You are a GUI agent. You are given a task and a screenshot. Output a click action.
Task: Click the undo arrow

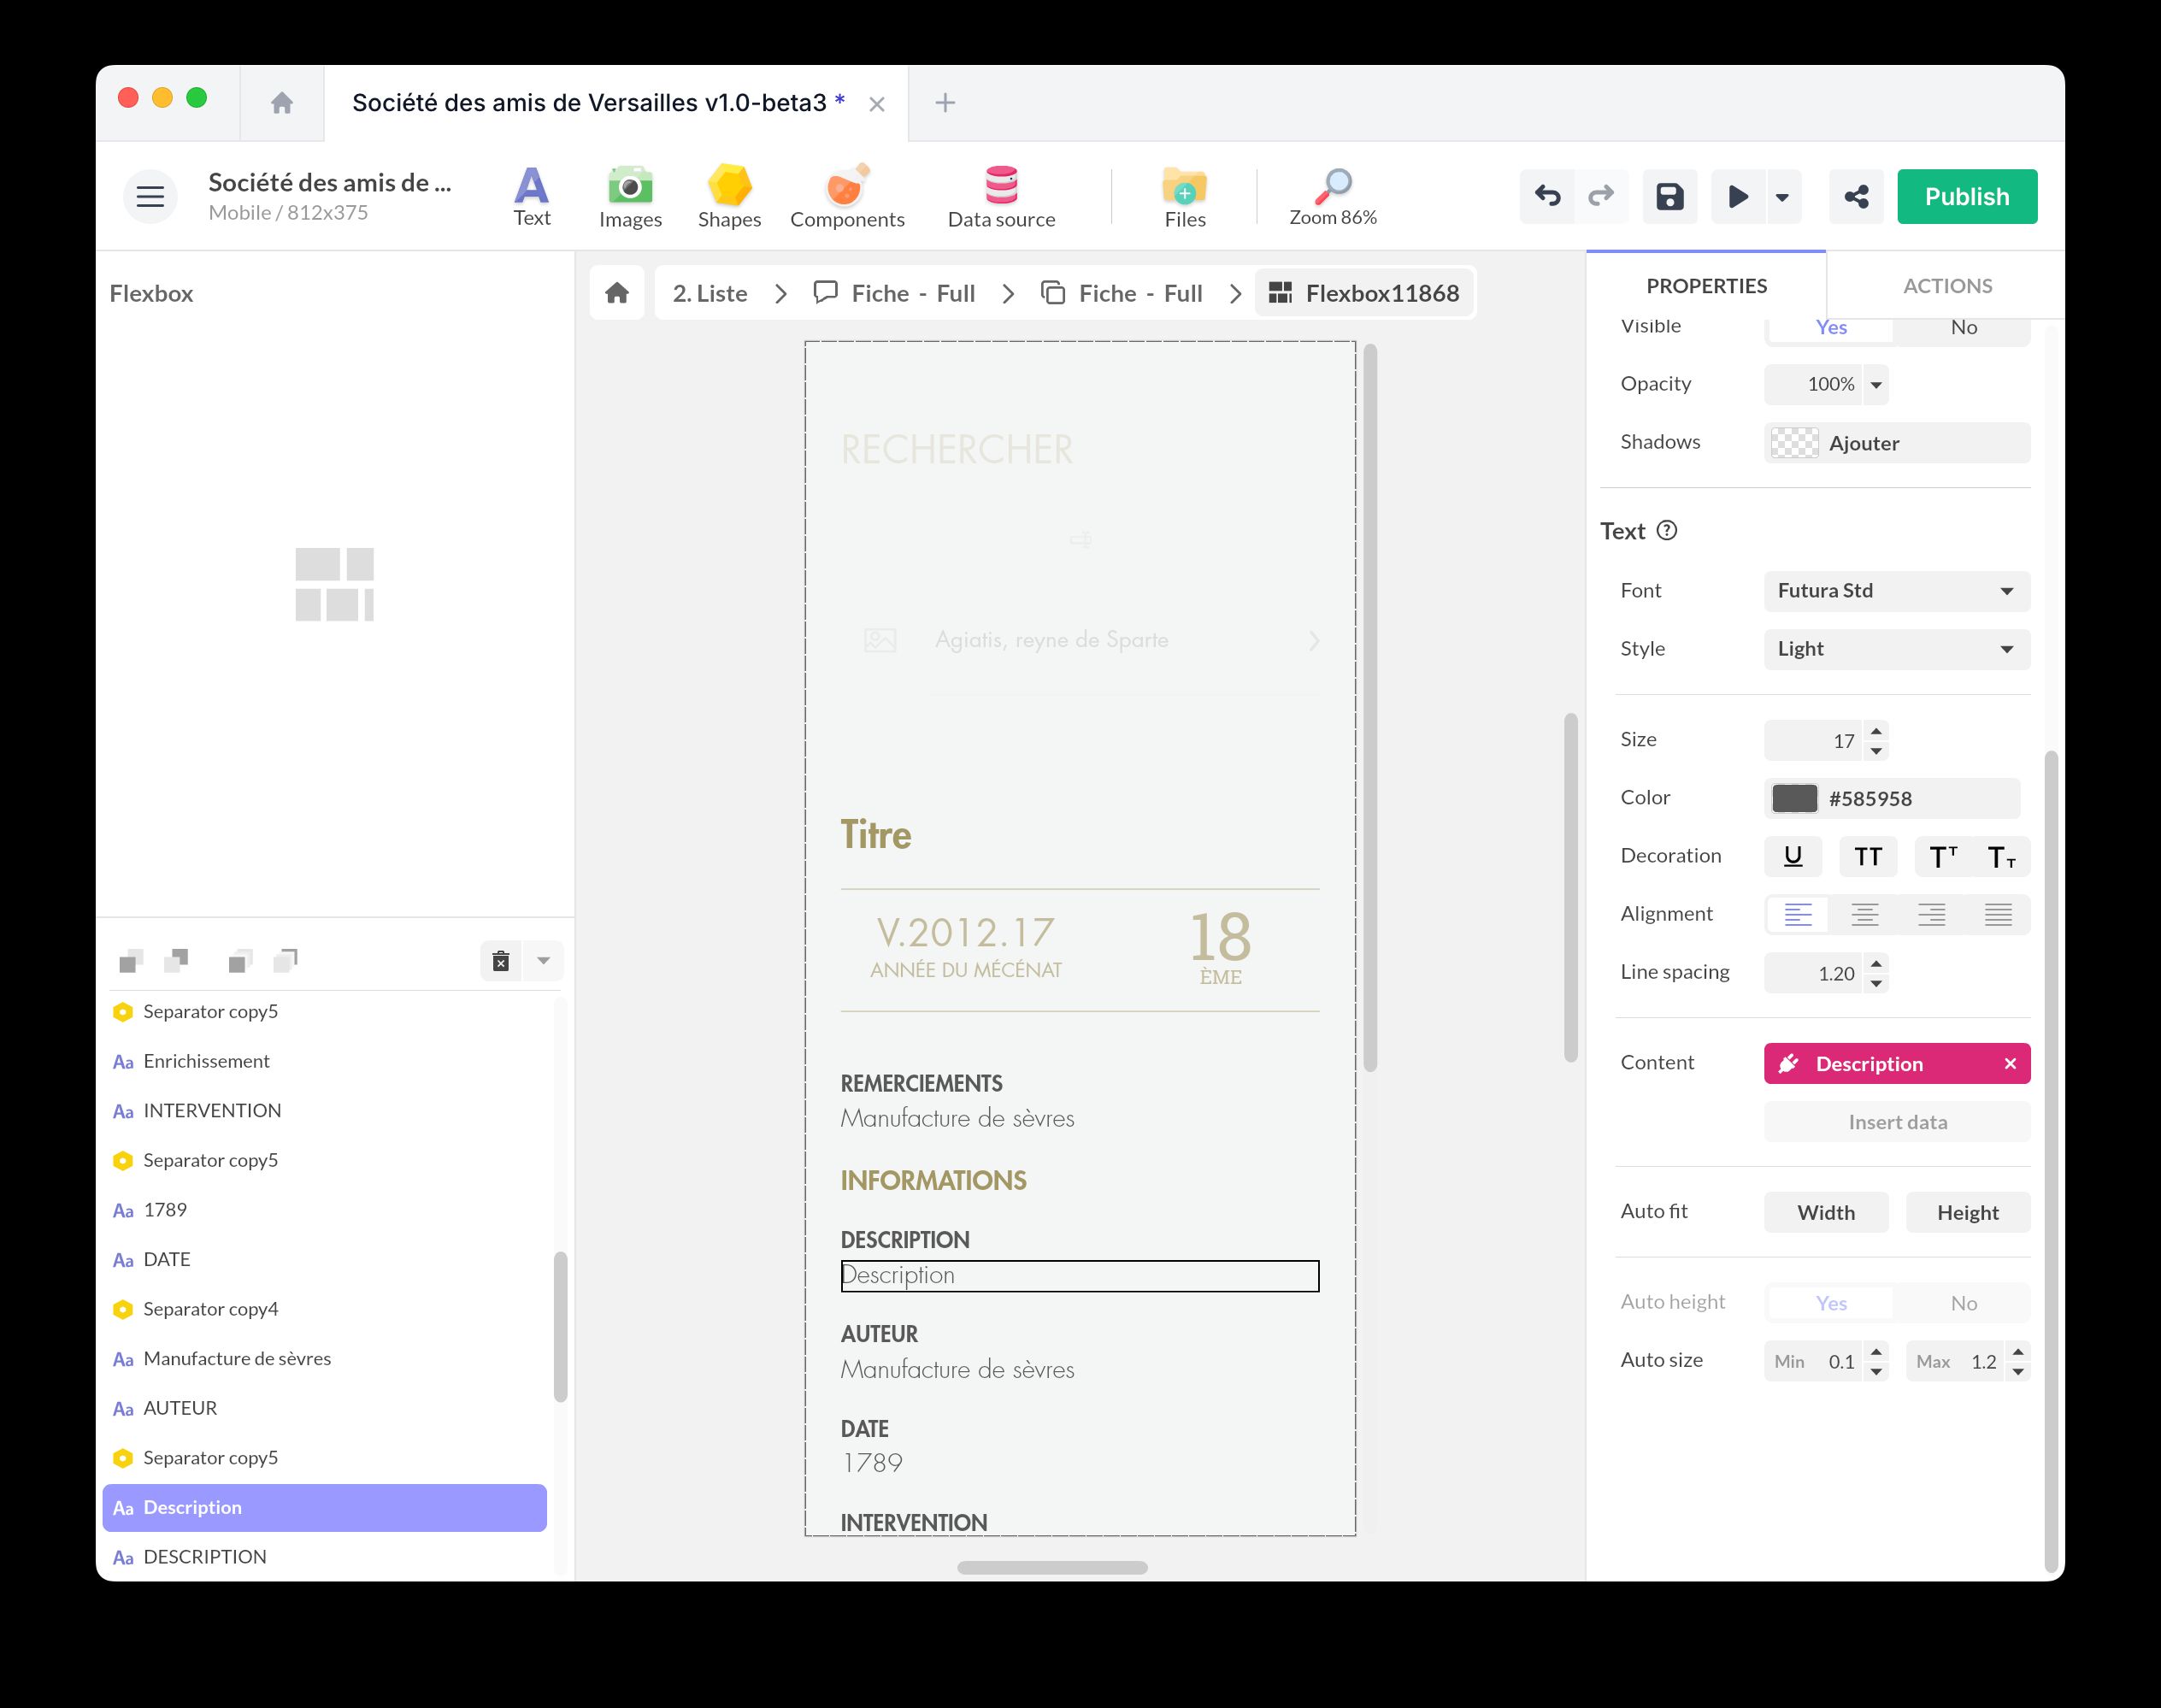[x=1547, y=196]
